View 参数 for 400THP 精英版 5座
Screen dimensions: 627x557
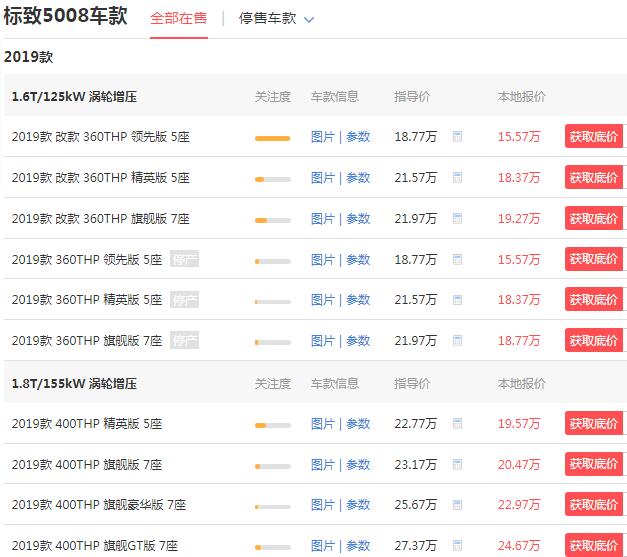pyautogui.click(x=358, y=423)
